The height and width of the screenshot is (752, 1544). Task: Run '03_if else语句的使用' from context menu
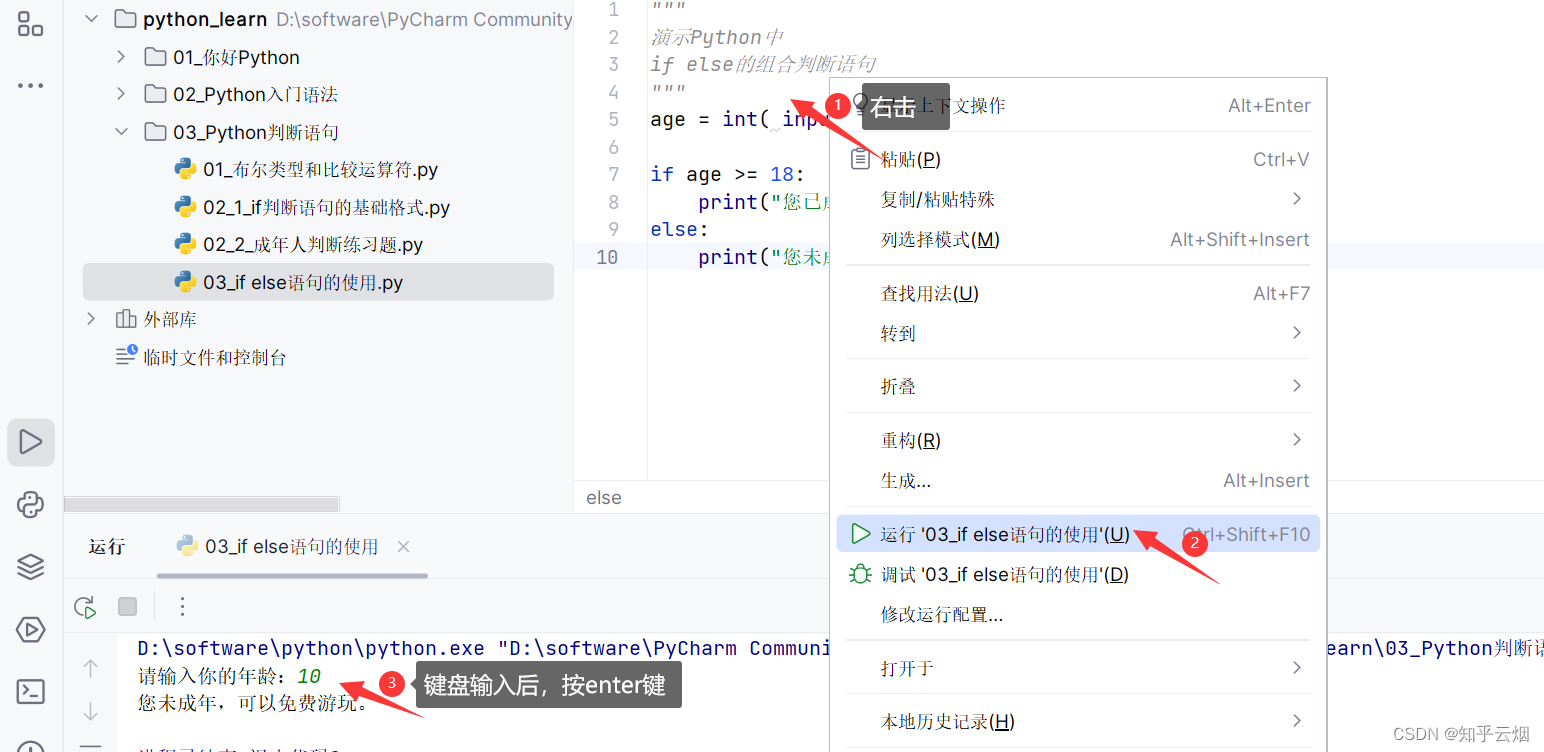[1078, 534]
